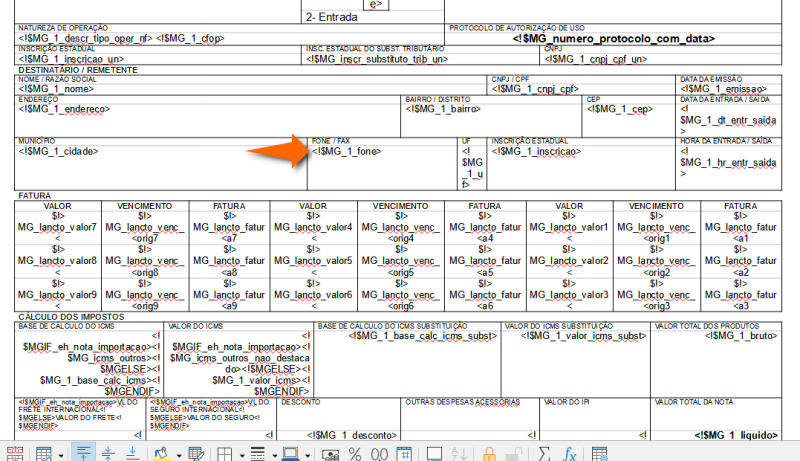Click the <!$MG_1_bairro> field
Viewport: 800px width, 461px height.
click(x=443, y=109)
